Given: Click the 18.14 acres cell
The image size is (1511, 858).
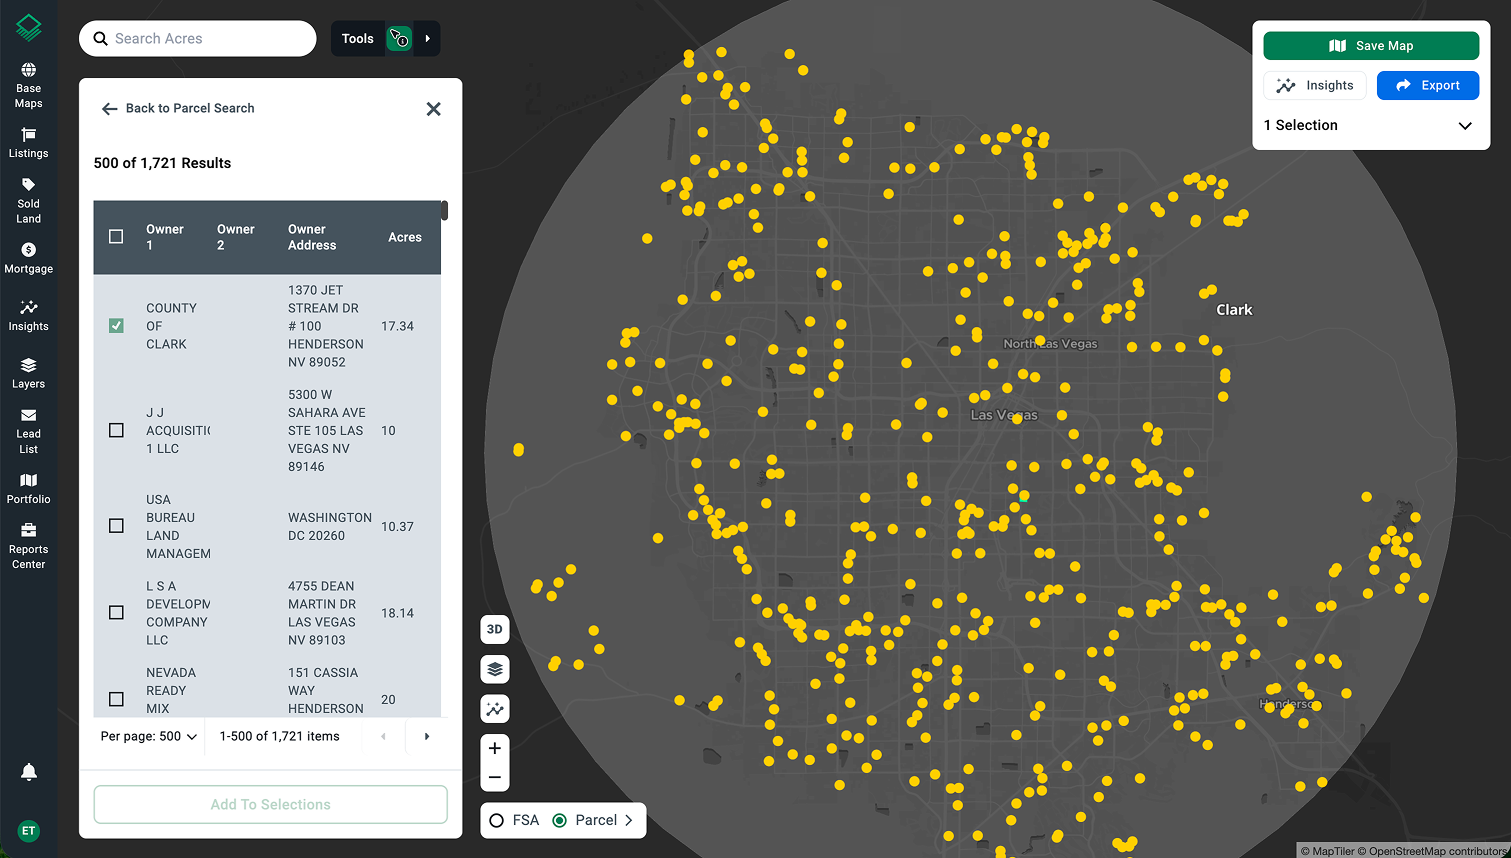Looking at the screenshot, I should (397, 613).
